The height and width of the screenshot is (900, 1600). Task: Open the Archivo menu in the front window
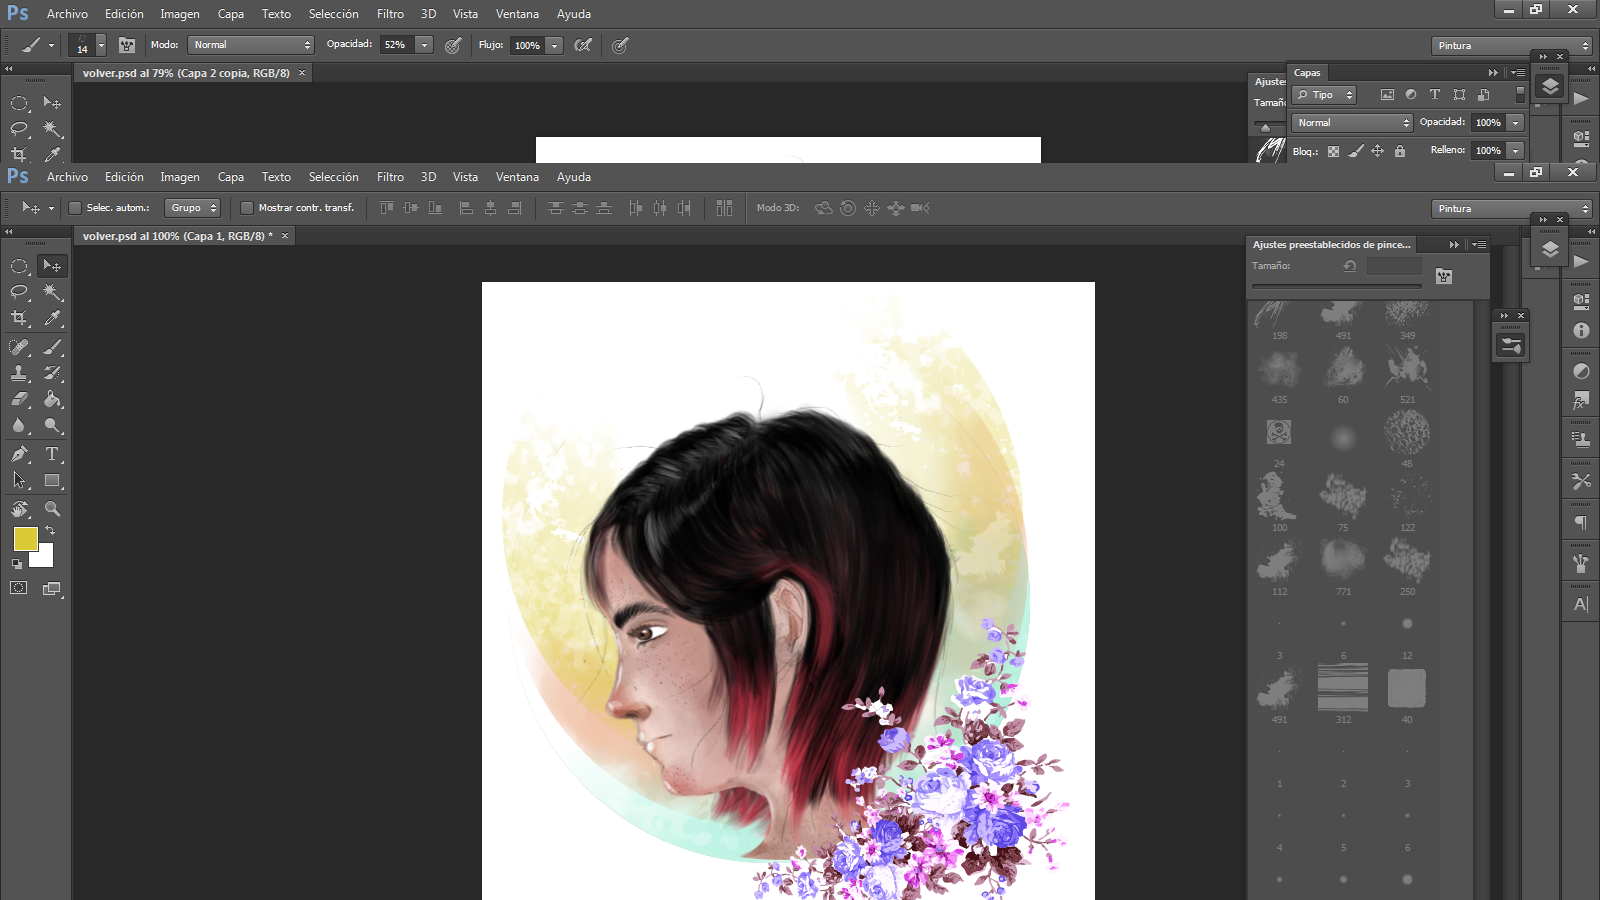pos(67,177)
